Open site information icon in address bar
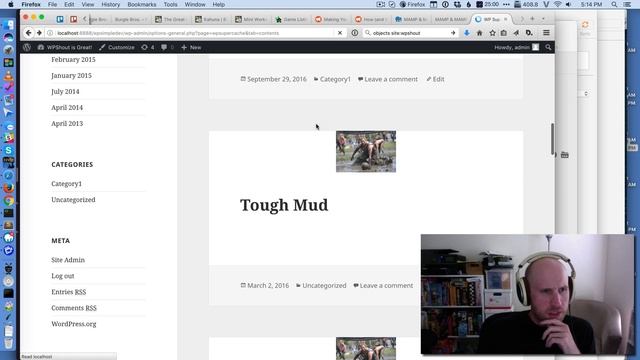 pos(50,33)
